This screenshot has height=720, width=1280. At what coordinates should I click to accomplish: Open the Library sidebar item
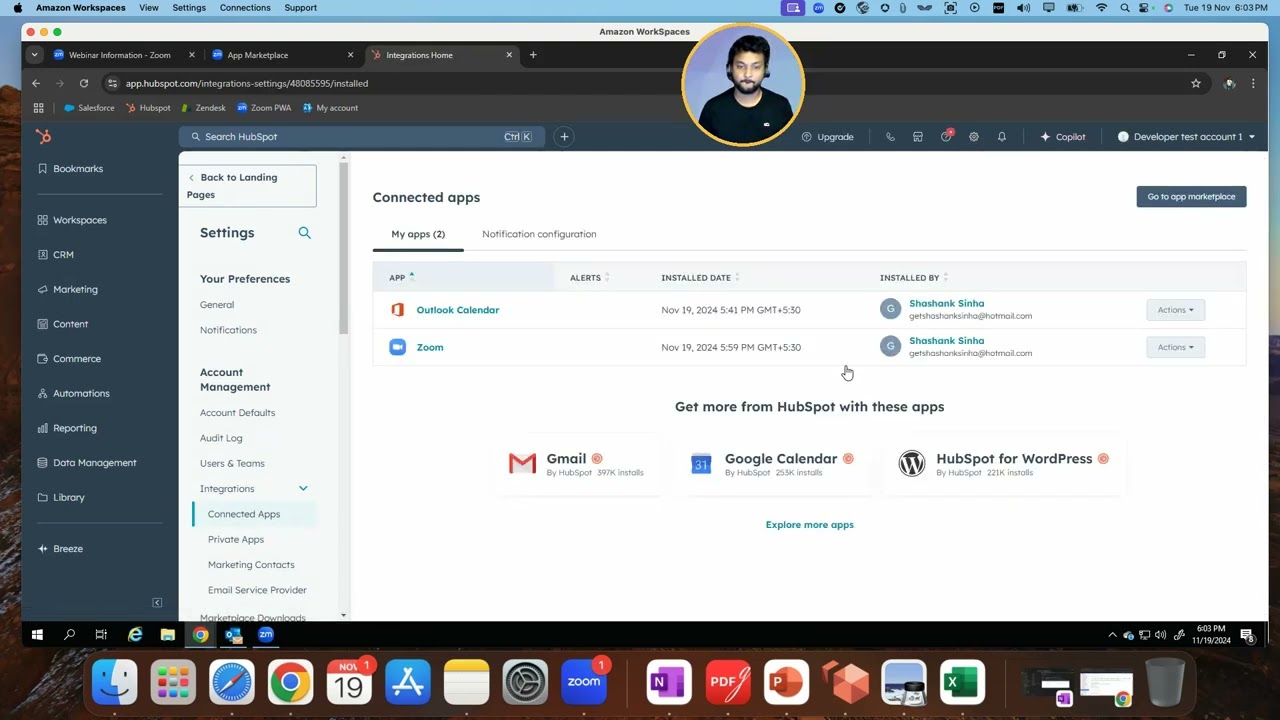click(61, 497)
